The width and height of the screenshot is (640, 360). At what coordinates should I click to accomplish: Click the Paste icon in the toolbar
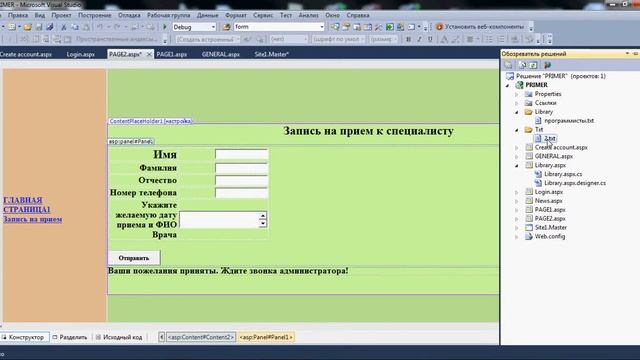[87, 27]
